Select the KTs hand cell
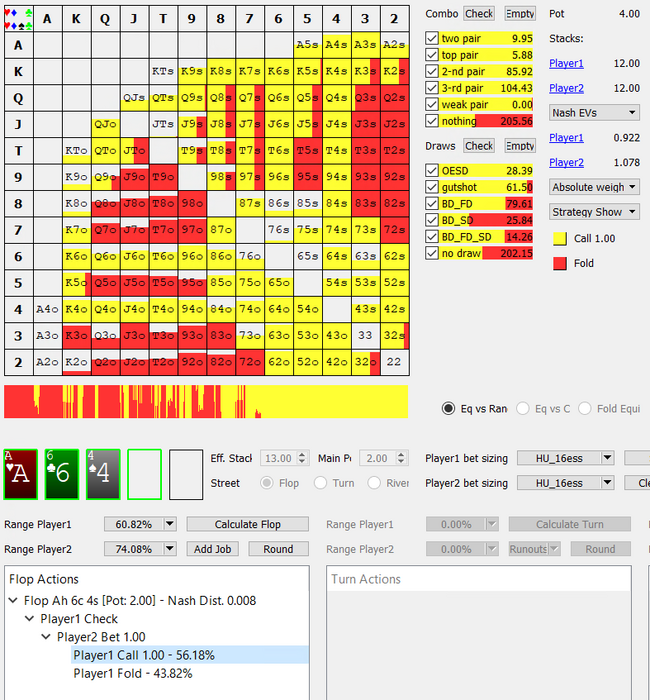The height and width of the screenshot is (700, 650). click(163, 71)
